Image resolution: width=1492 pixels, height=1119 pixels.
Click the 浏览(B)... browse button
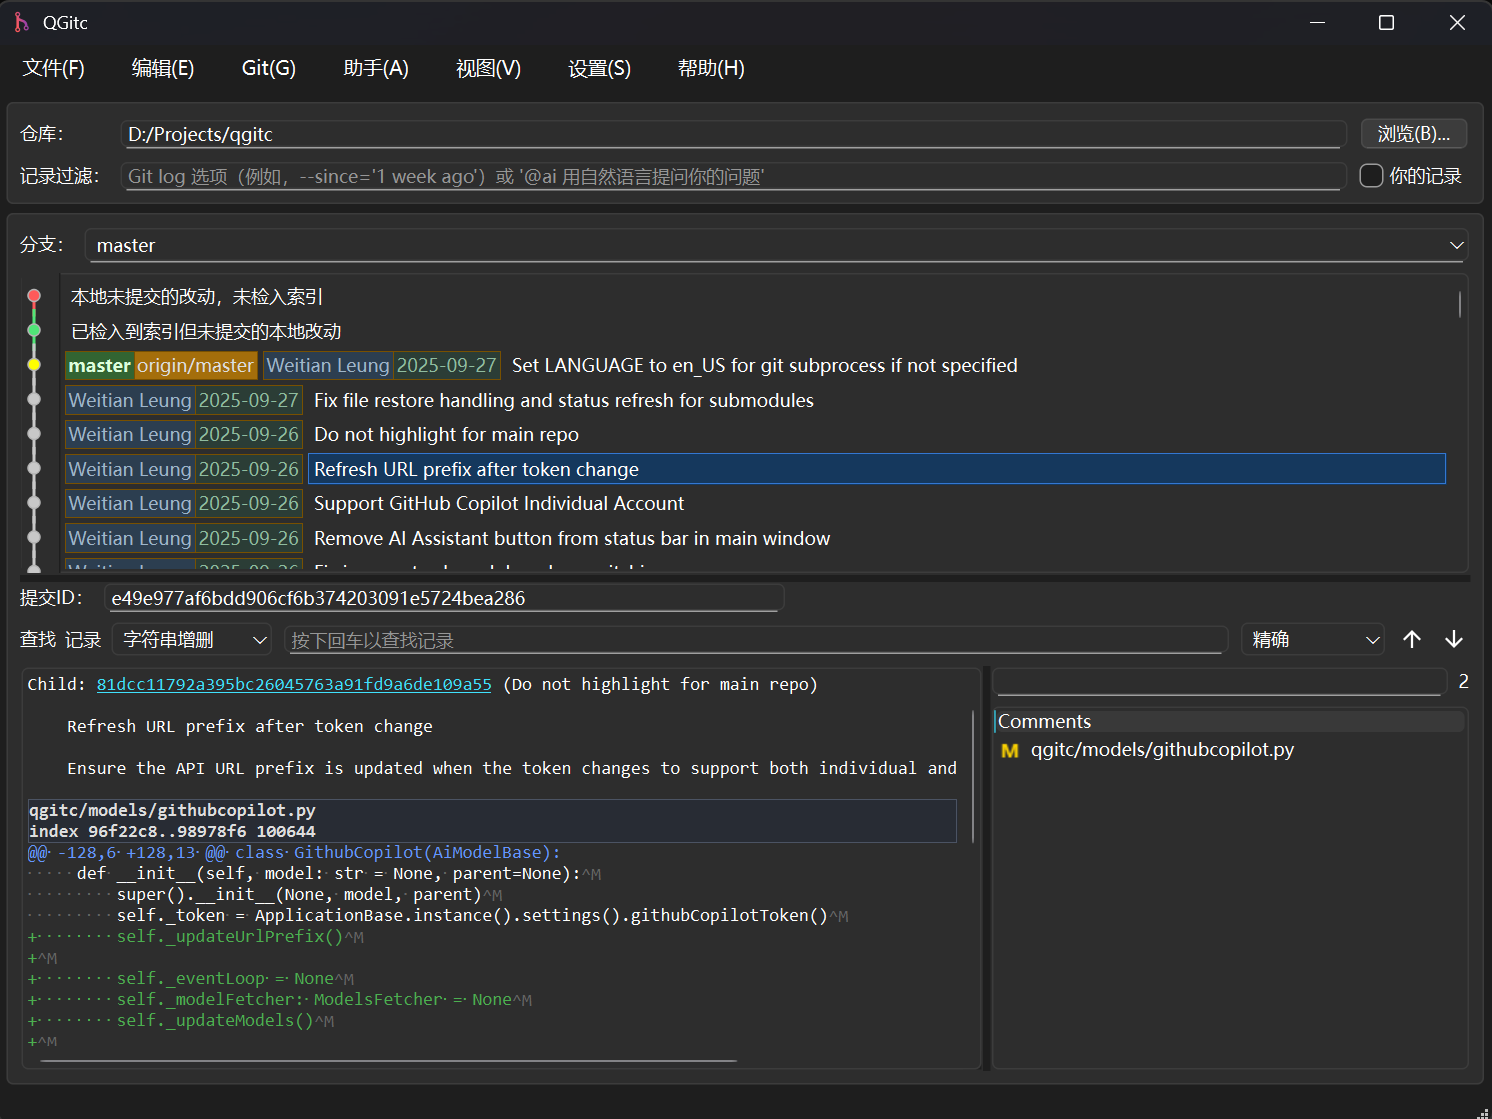click(x=1412, y=134)
